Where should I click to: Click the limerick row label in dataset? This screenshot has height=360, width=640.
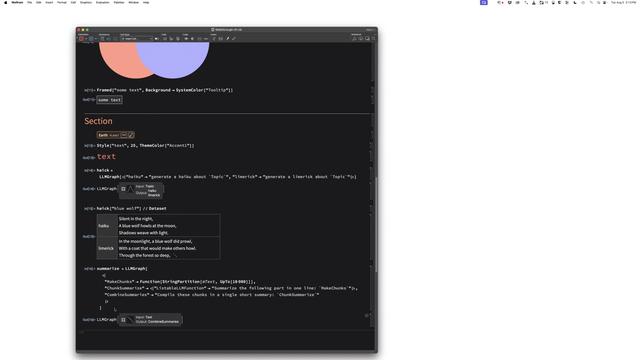click(106, 248)
